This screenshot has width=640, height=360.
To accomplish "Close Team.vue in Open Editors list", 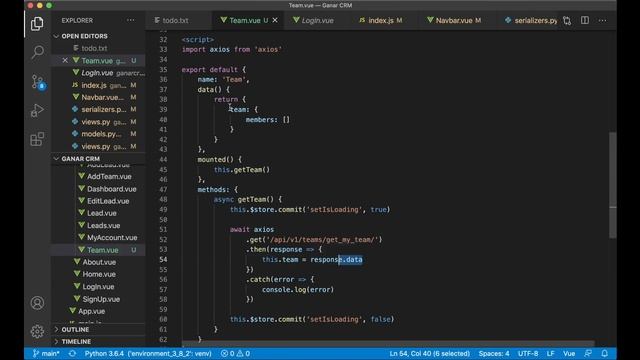I will pos(65,60).
